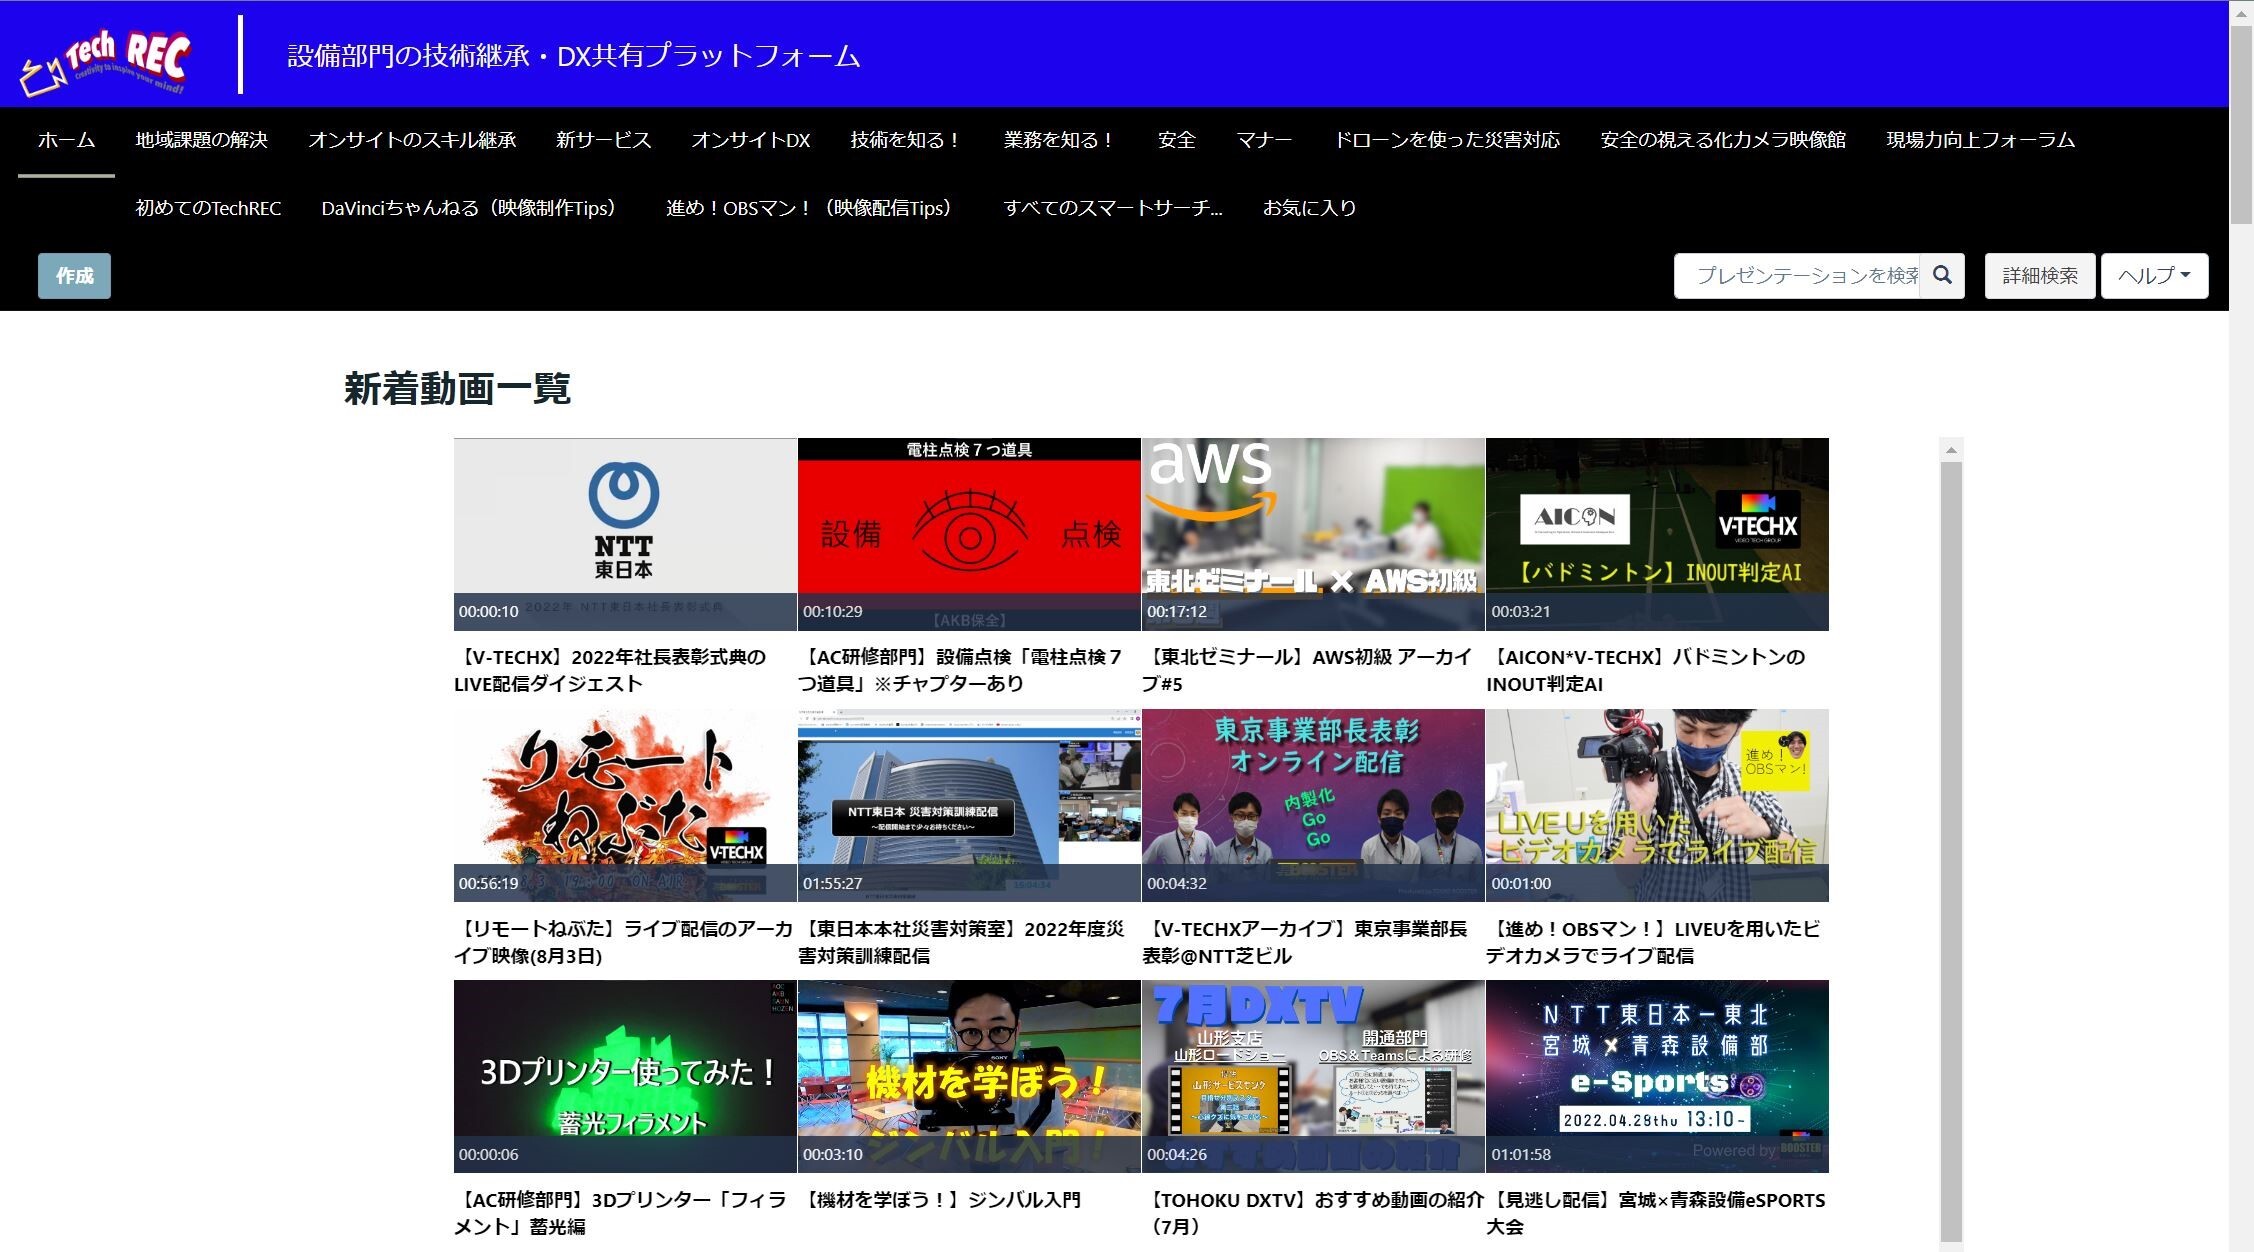Image resolution: width=2254 pixels, height=1252 pixels.
Task: Open the 安全 menu item
Action: point(1176,140)
